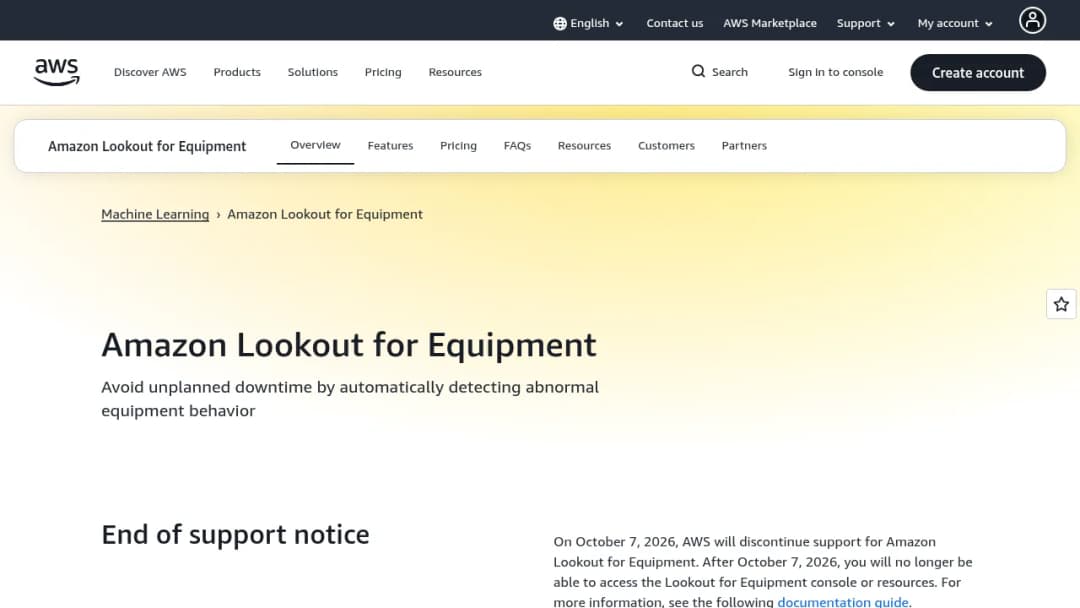Screen dimensions: 1080x608
Task: Open the Discover AWS menu
Action: click(150, 72)
